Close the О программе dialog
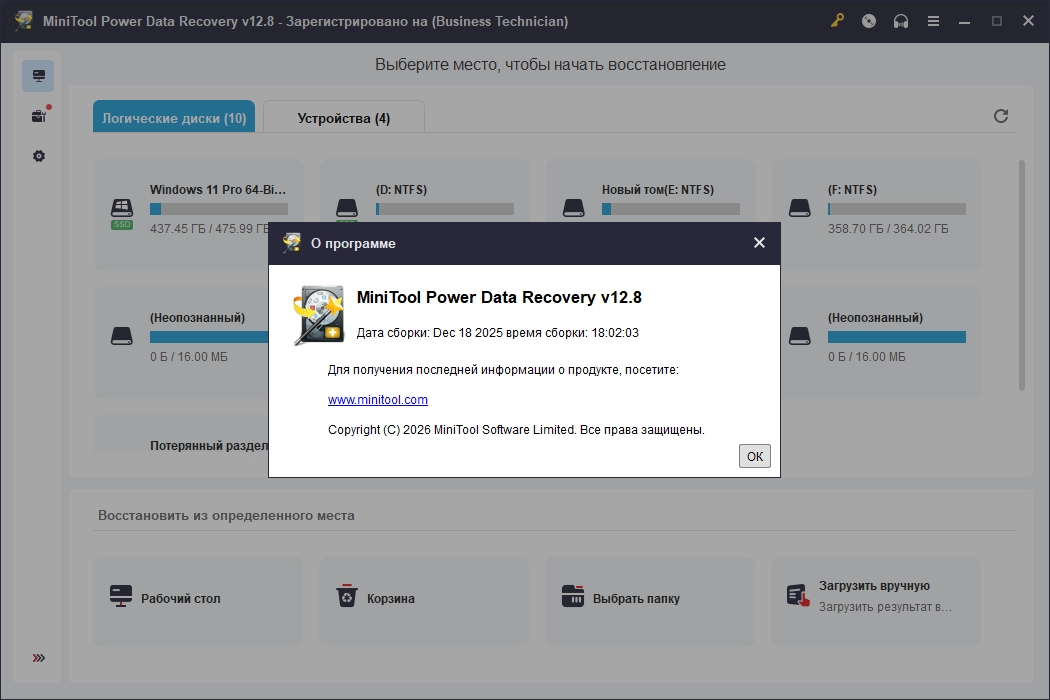This screenshot has height=700, width=1050. [x=759, y=242]
